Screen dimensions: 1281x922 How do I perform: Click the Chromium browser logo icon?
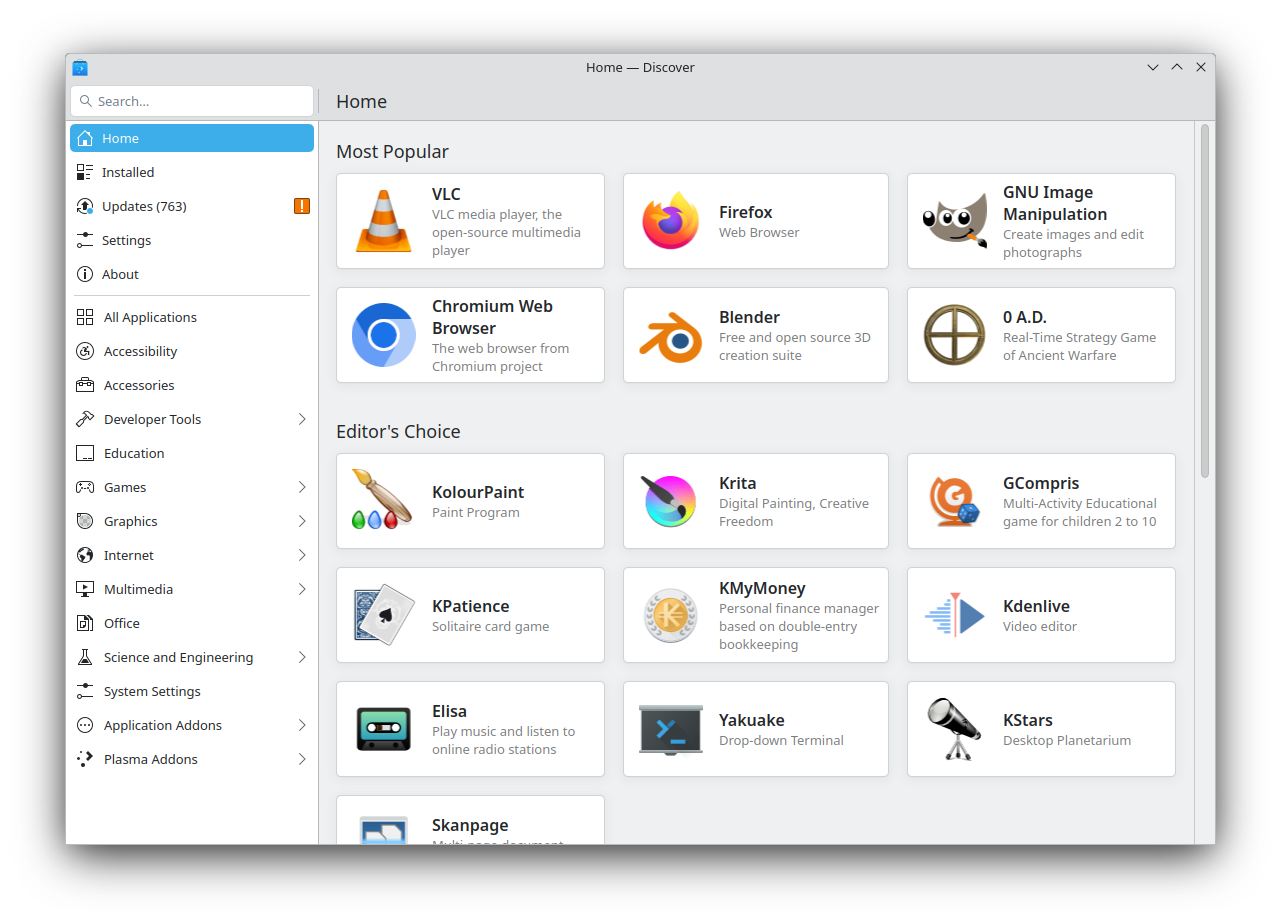tap(384, 335)
